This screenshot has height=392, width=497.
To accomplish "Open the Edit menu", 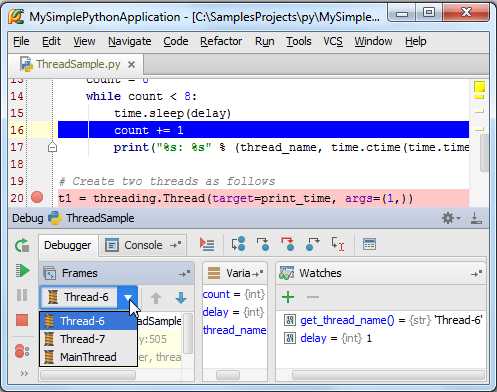I will [51, 41].
